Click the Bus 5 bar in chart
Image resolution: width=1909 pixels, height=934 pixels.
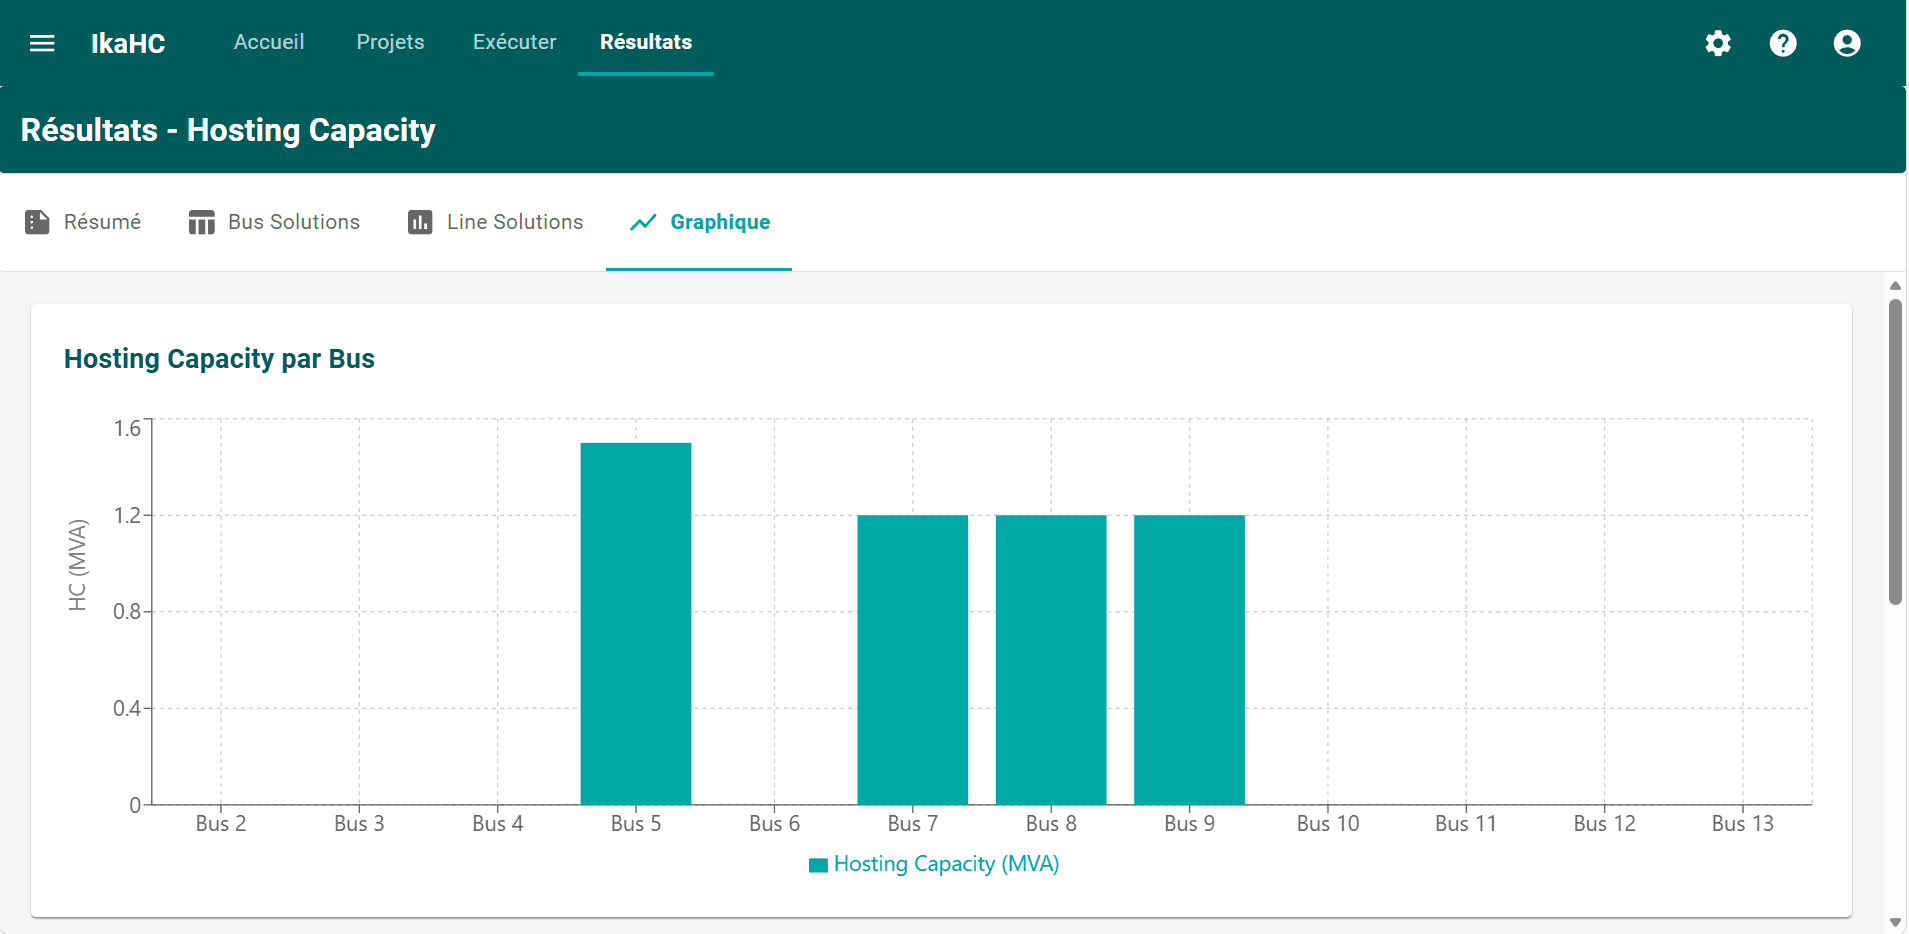636,624
